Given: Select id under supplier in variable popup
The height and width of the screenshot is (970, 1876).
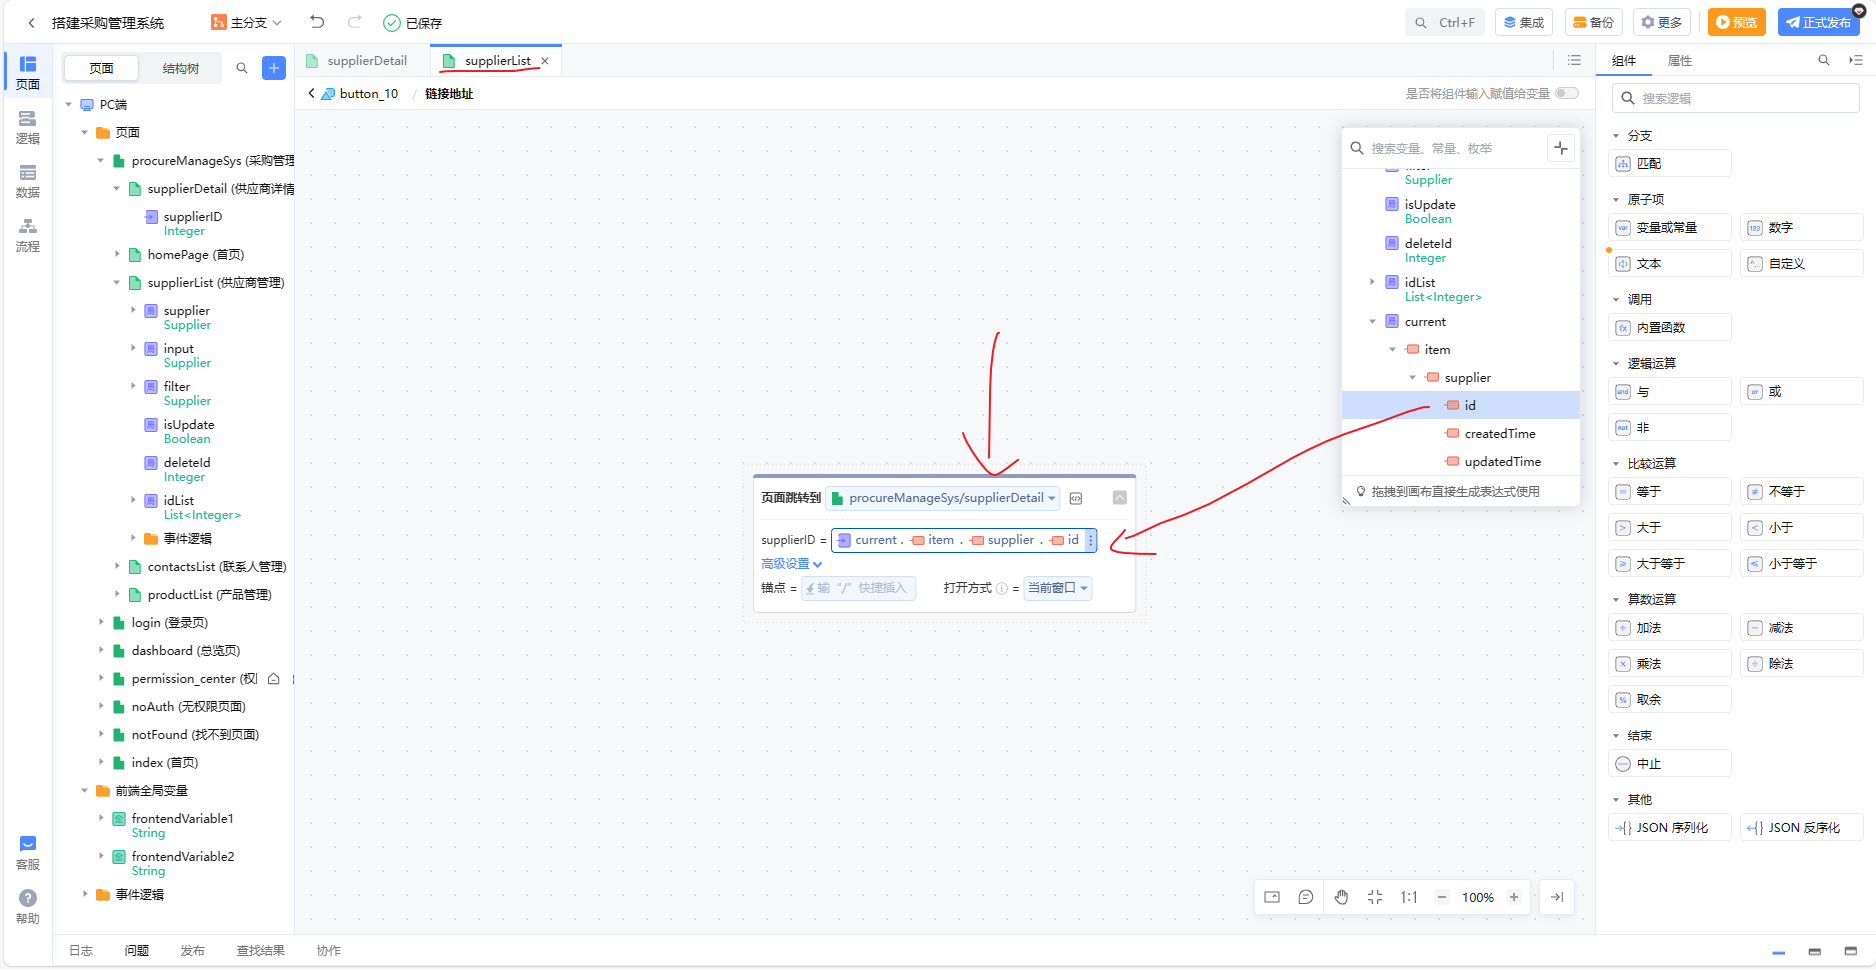Looking at the screenshot, I should 1460,405.
